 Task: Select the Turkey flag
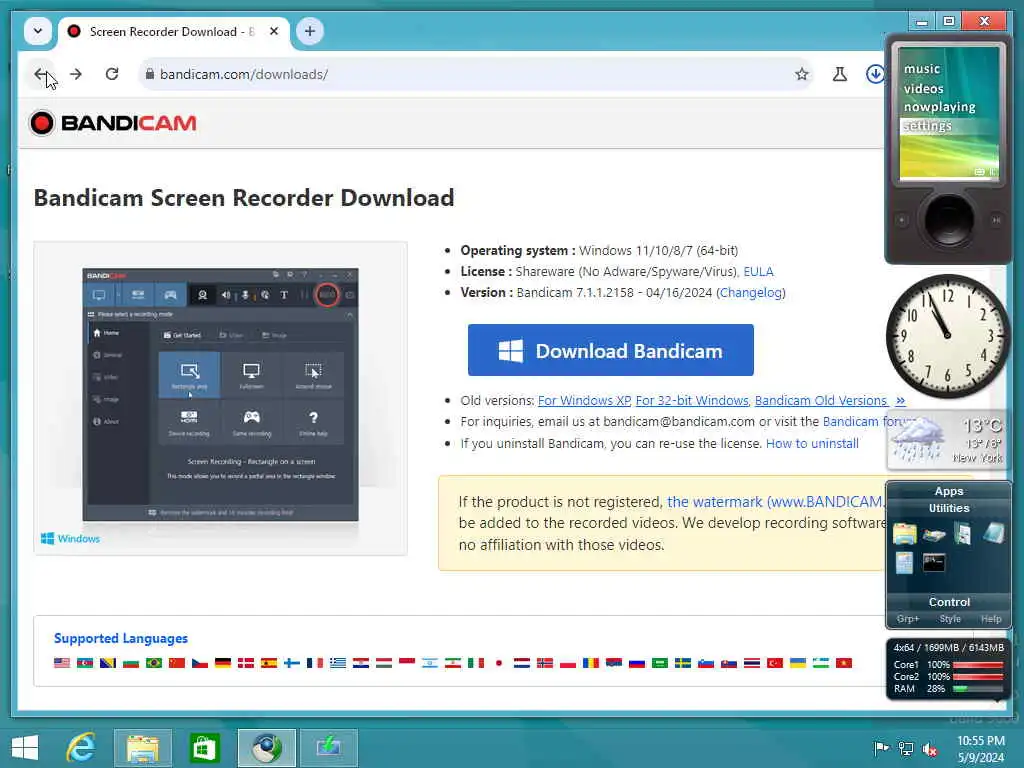[x=775, y=663]
